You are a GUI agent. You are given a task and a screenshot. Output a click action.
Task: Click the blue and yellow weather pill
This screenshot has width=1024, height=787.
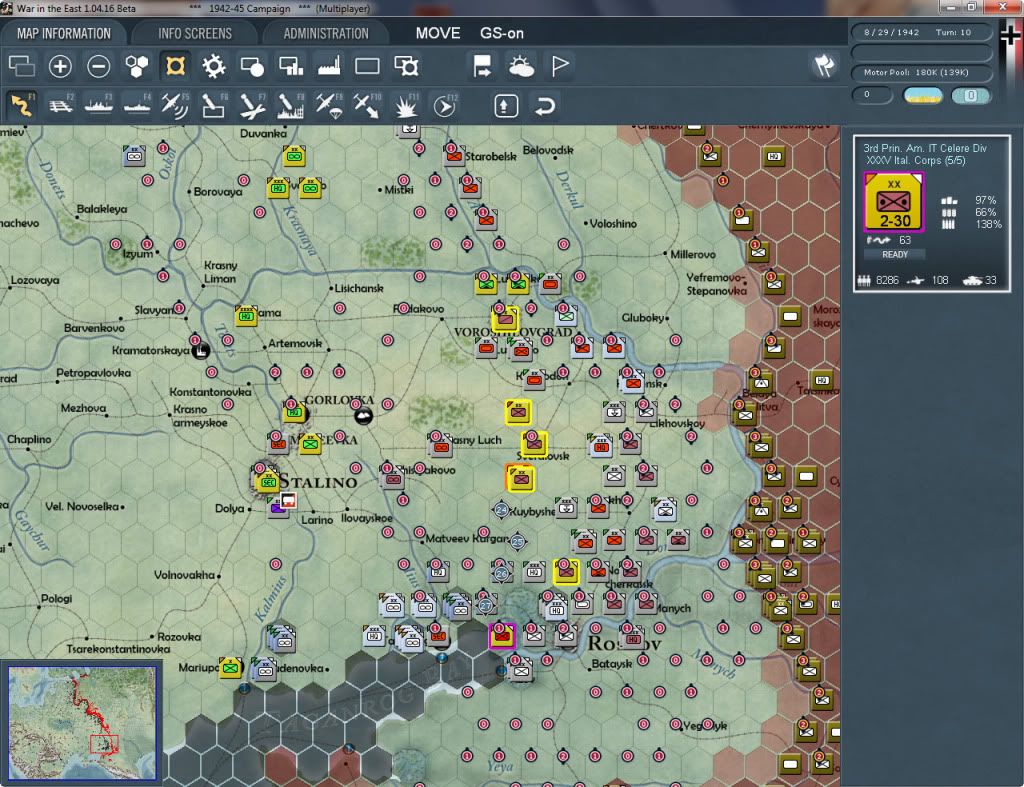click(923, 95)
